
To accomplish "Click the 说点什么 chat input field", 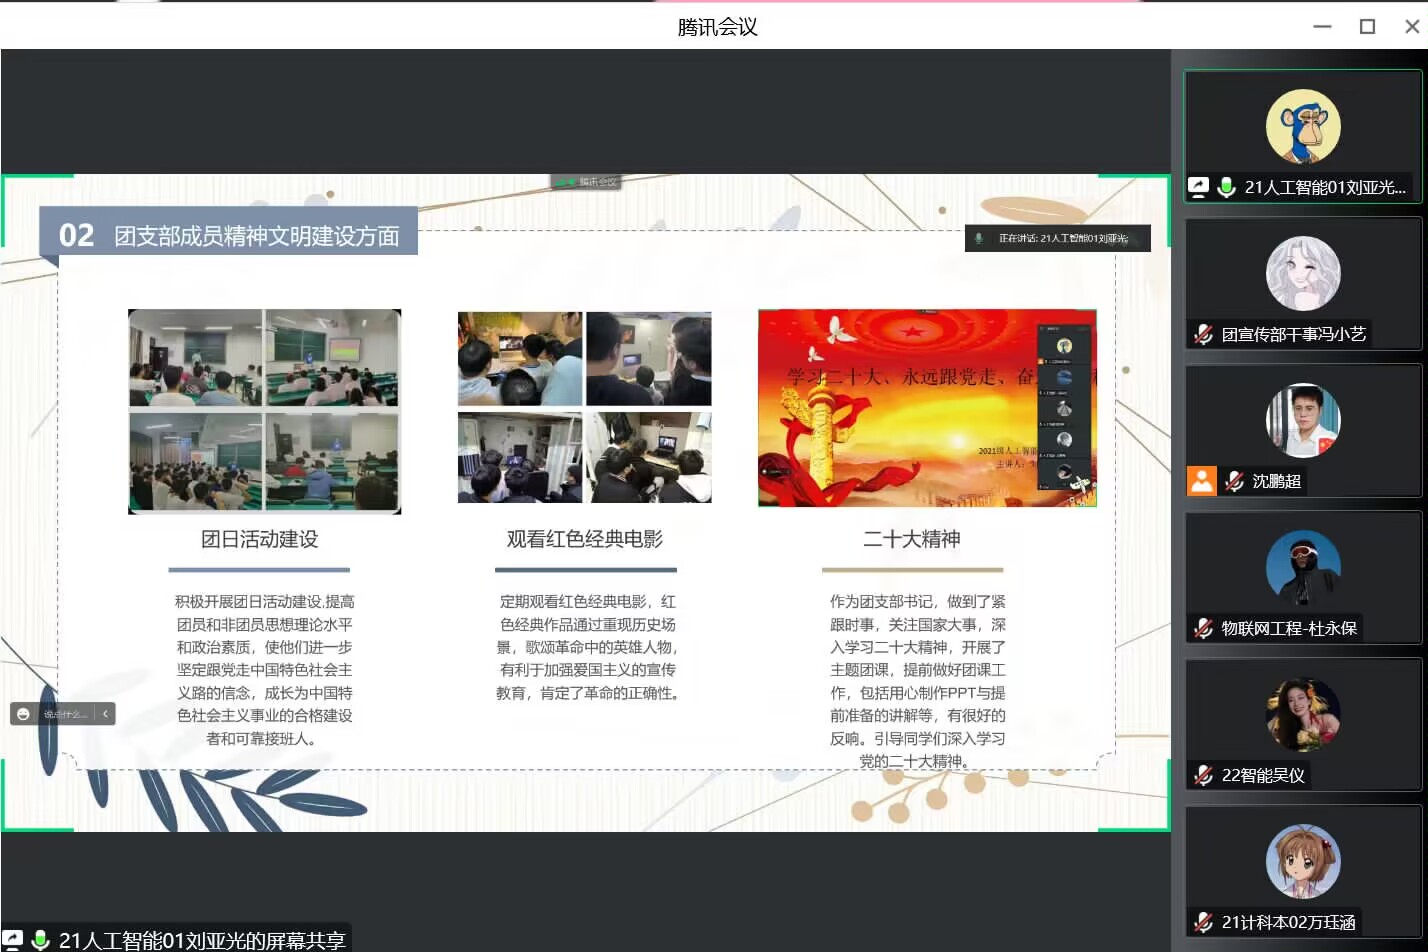I will coord(65,714).
